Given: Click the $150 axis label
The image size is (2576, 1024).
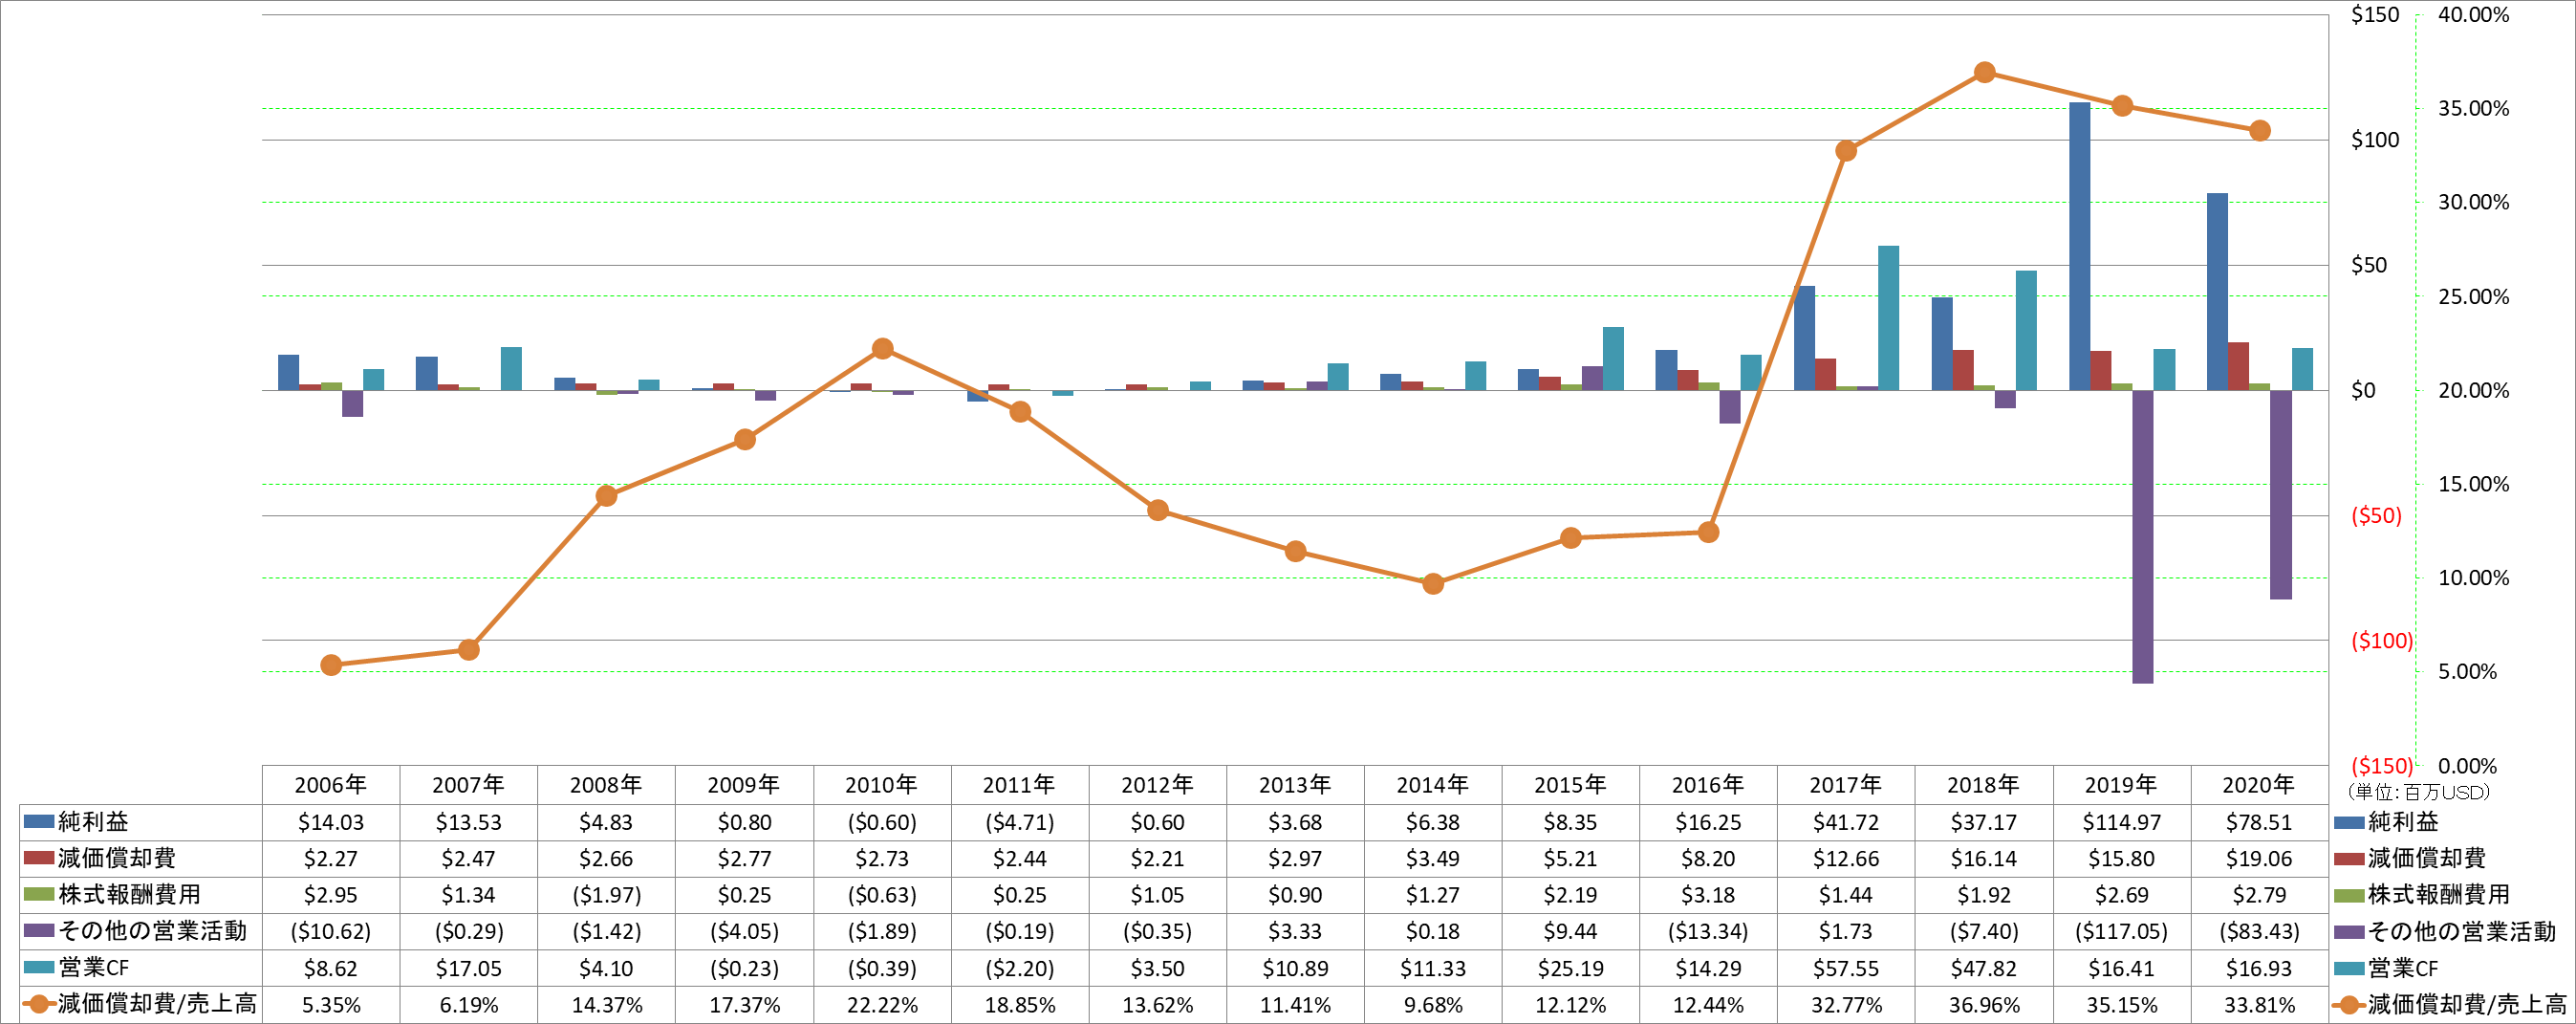Looking at the screenshot, I should [2374, 15].
